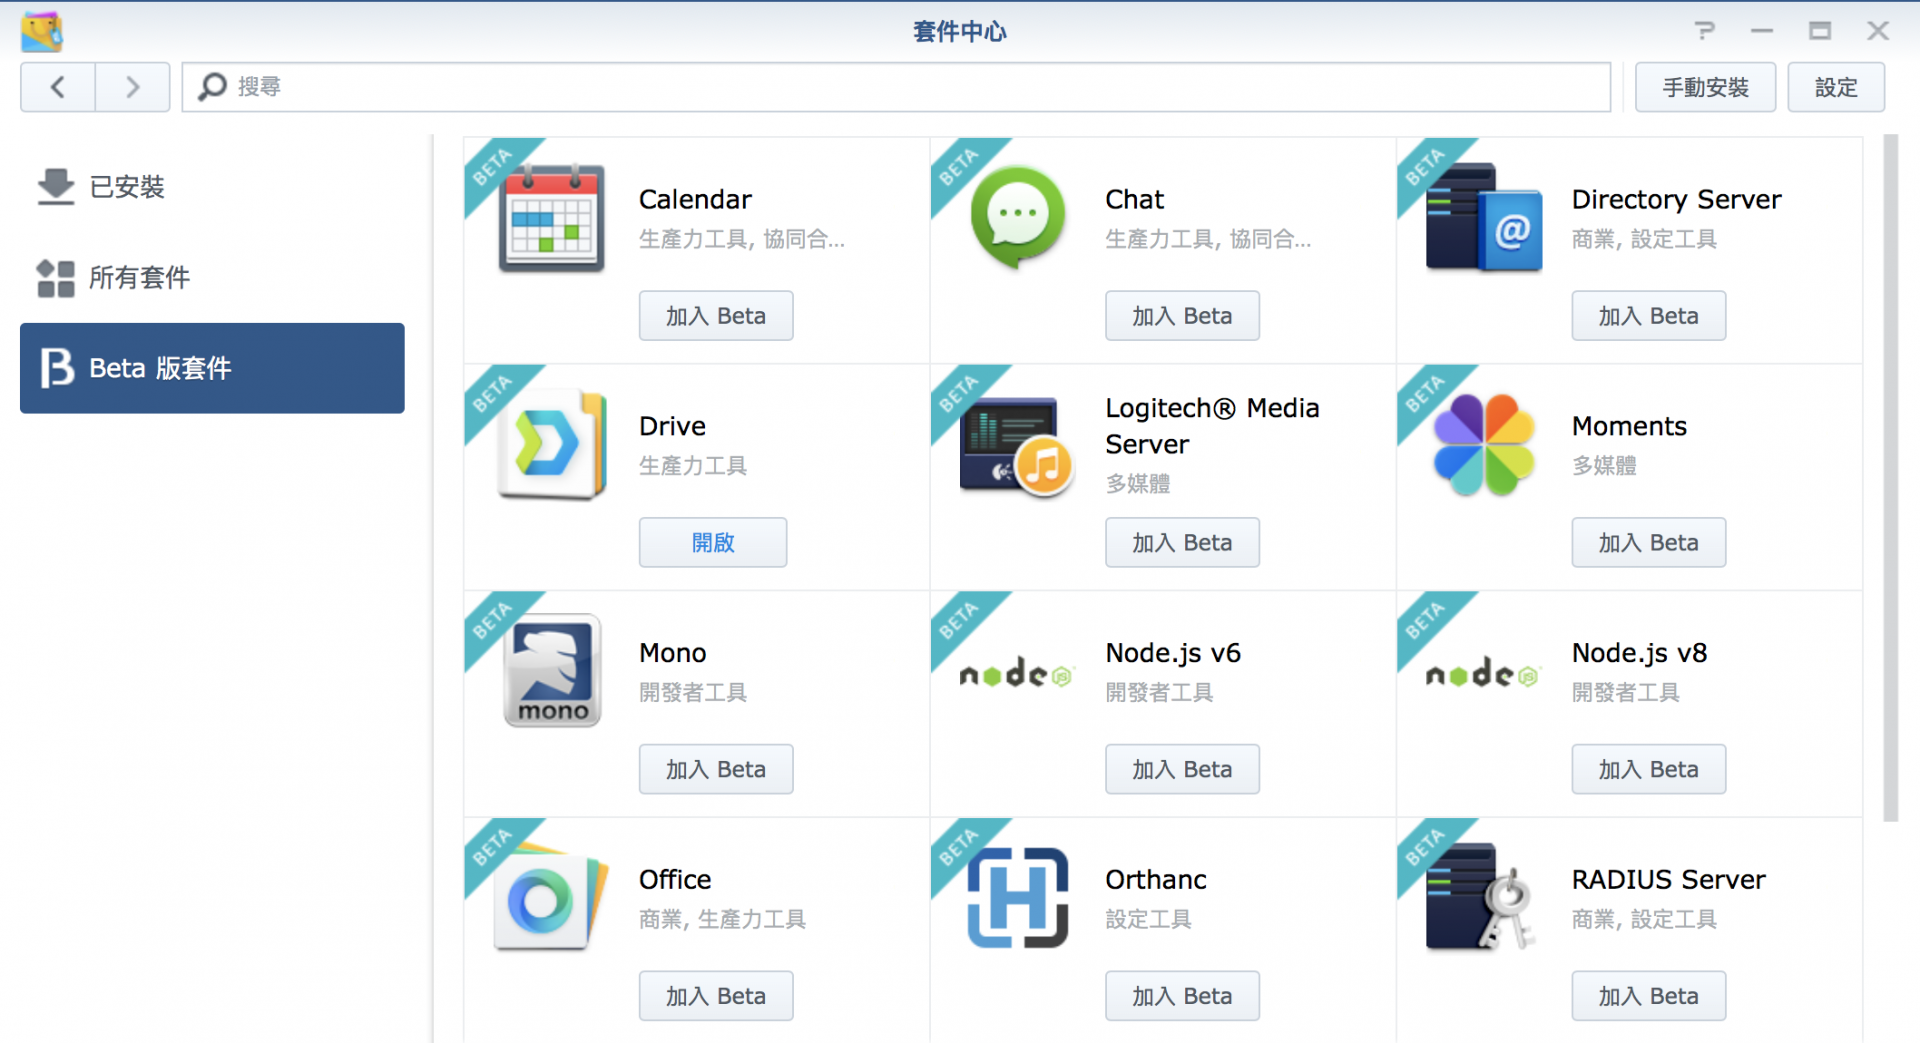Click the Calendar package icon

551,219
